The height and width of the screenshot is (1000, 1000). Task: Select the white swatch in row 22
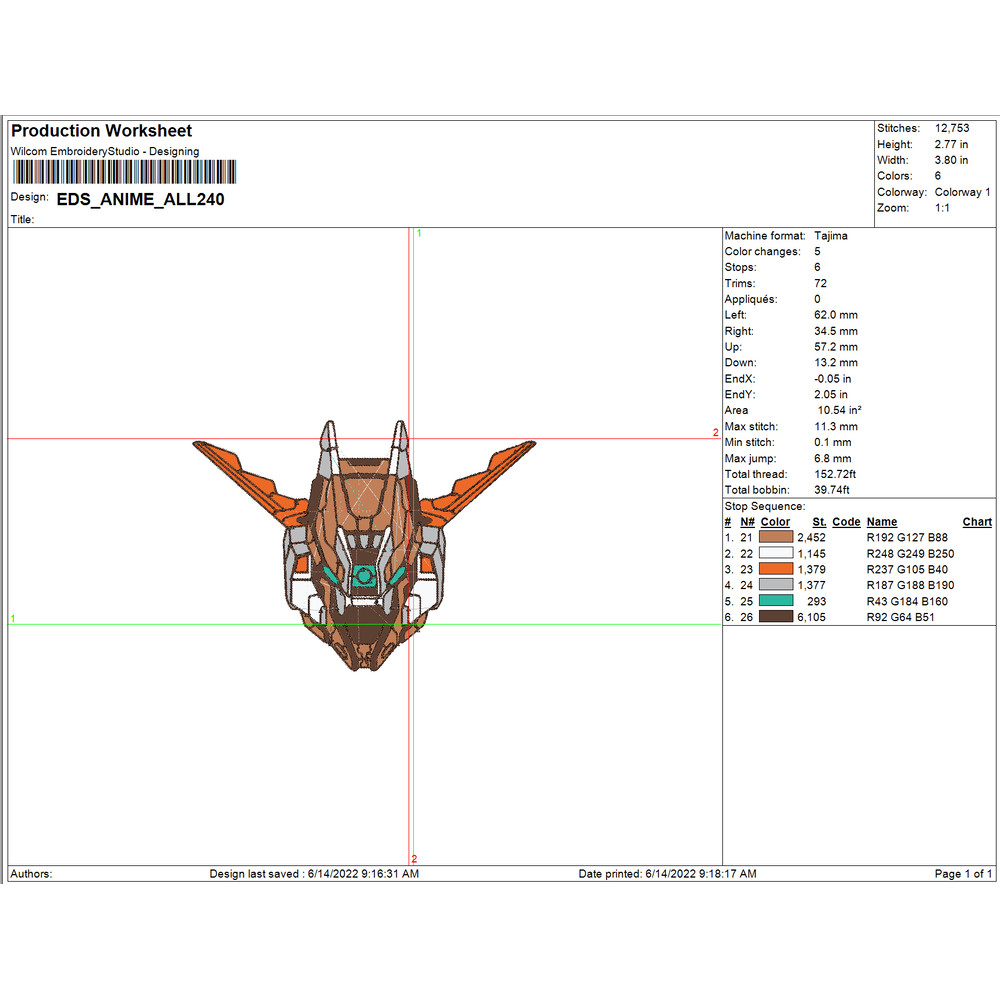777,554
